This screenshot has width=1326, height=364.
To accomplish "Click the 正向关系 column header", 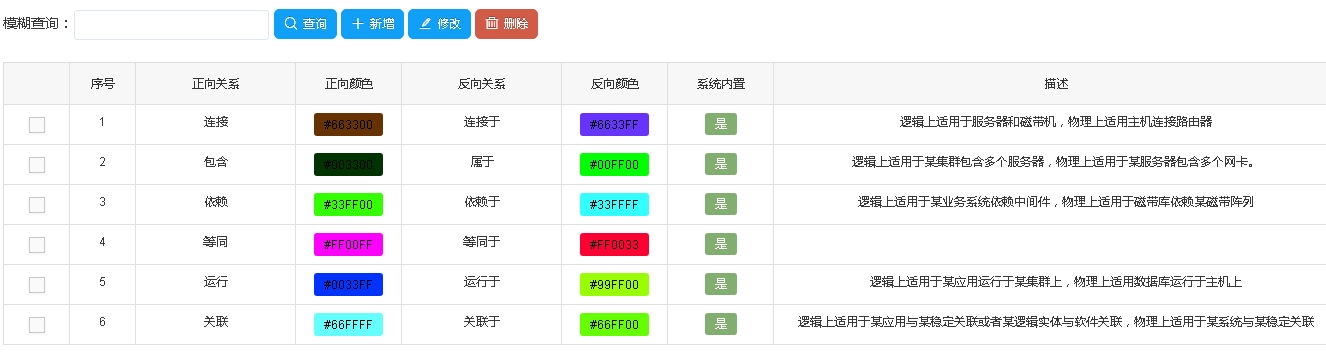I will tap(216, 84).
